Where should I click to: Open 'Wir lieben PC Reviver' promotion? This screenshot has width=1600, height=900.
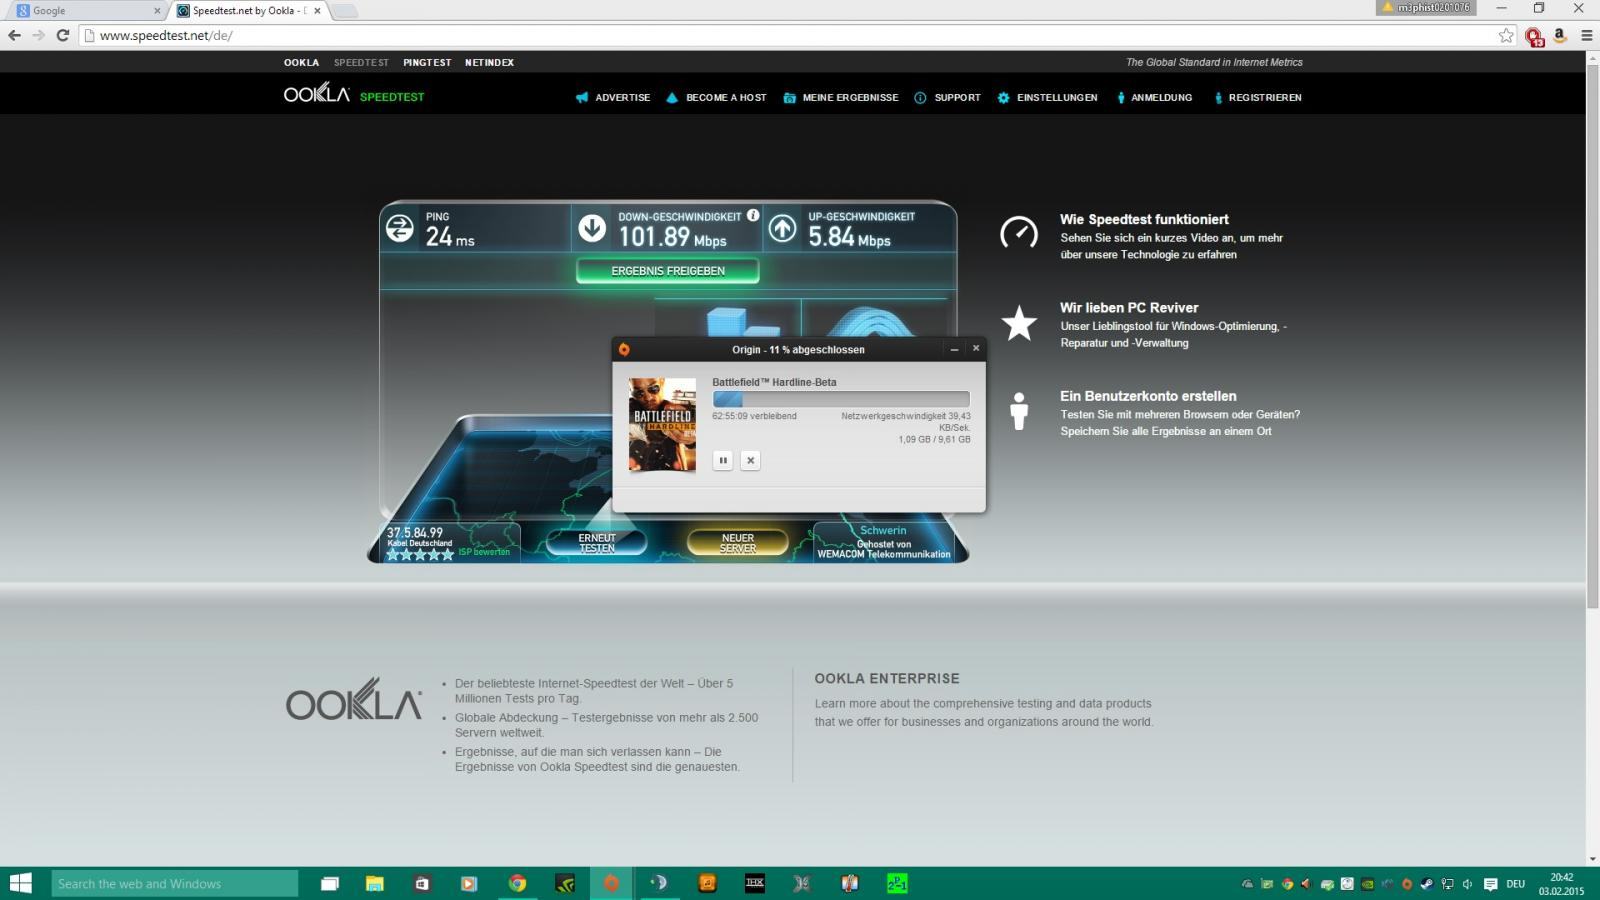(x=1129, y=308)
